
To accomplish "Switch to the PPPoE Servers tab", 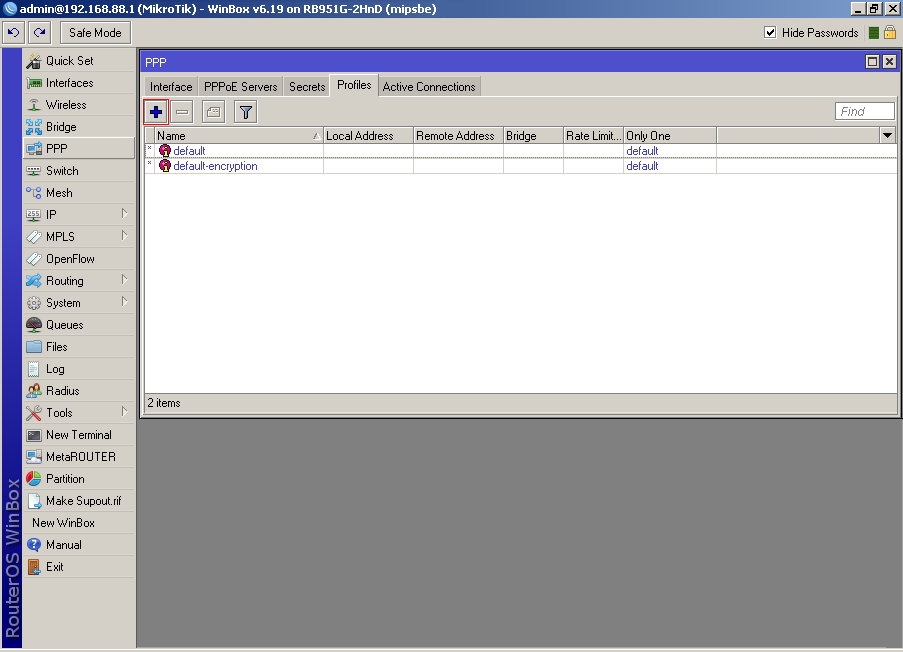I will pos(241,87).
